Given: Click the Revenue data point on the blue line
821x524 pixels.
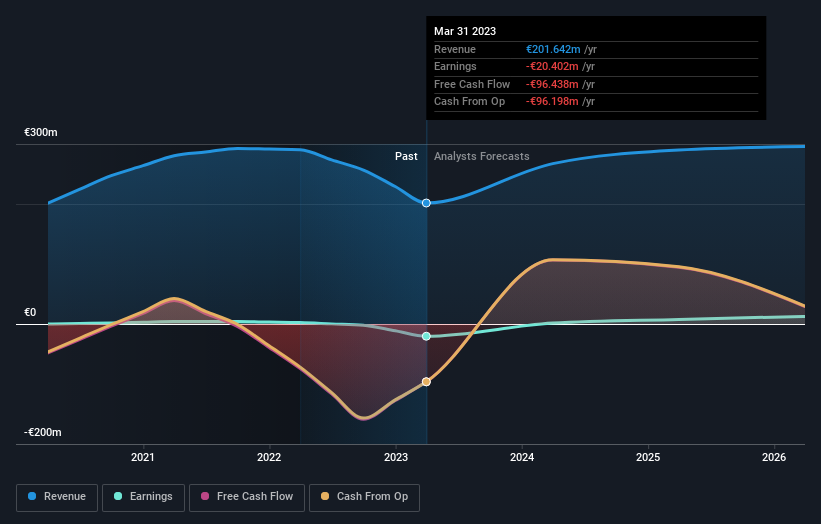Looking at the screenshot, I should [x=426, y=203].
